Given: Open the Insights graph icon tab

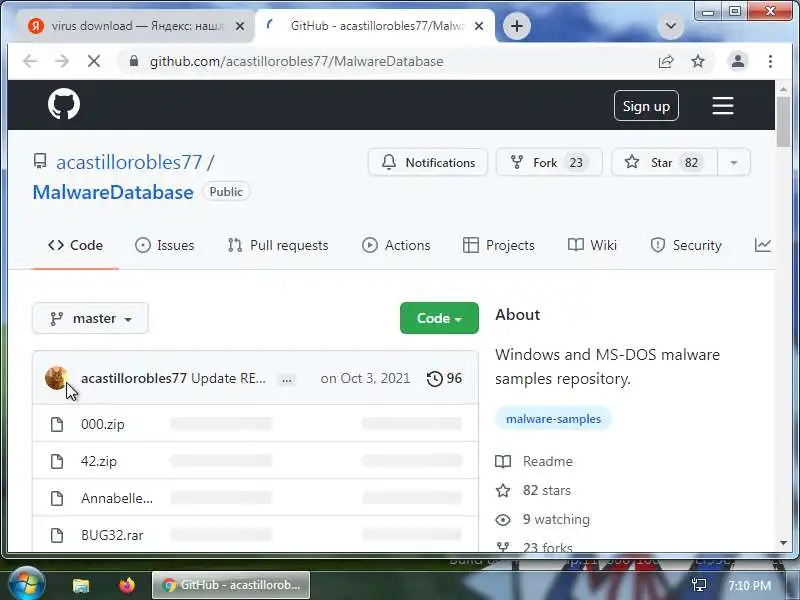Looking at the screenshot, I should 763,245.
